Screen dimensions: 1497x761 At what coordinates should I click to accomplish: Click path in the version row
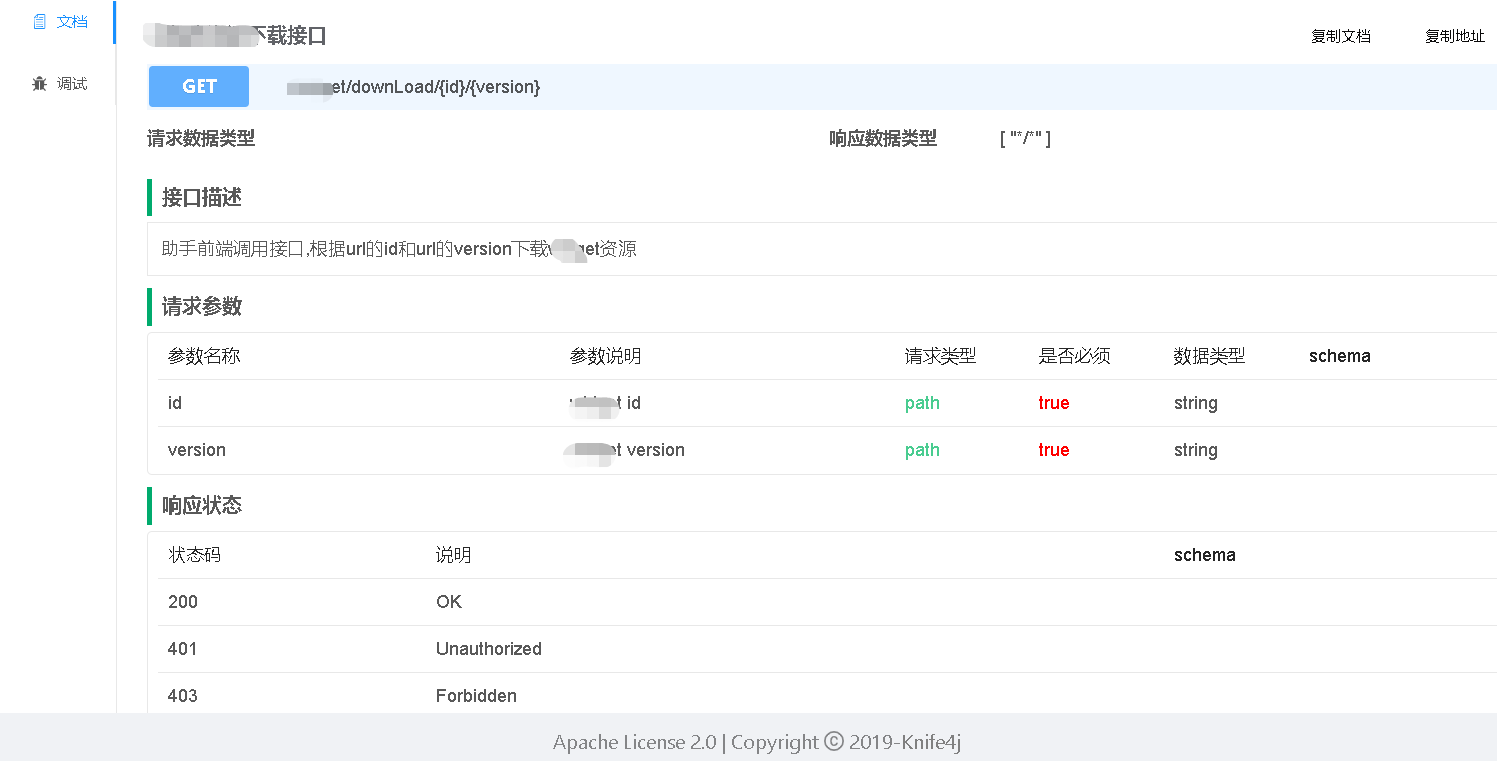pyautogui.click(x=922, y=450)
